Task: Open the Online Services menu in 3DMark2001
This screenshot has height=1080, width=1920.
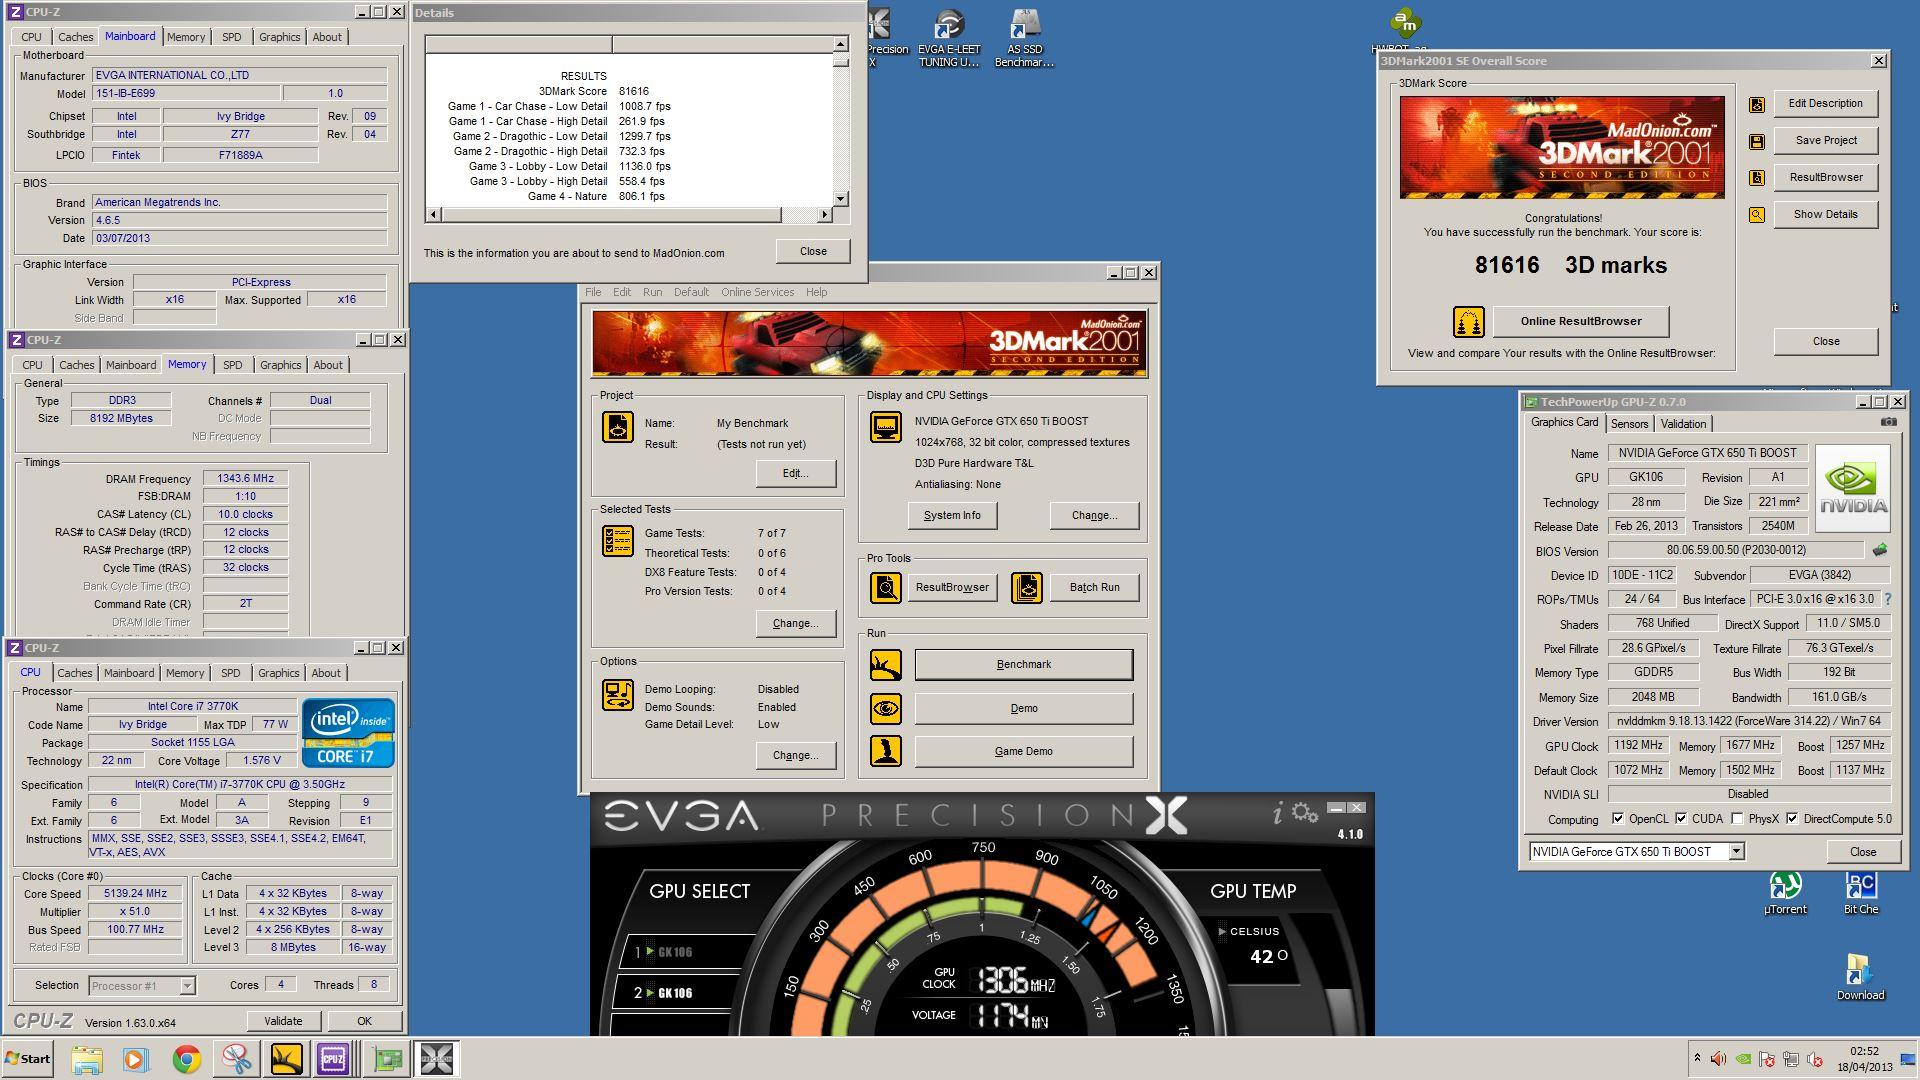Action: coord(757,292)
